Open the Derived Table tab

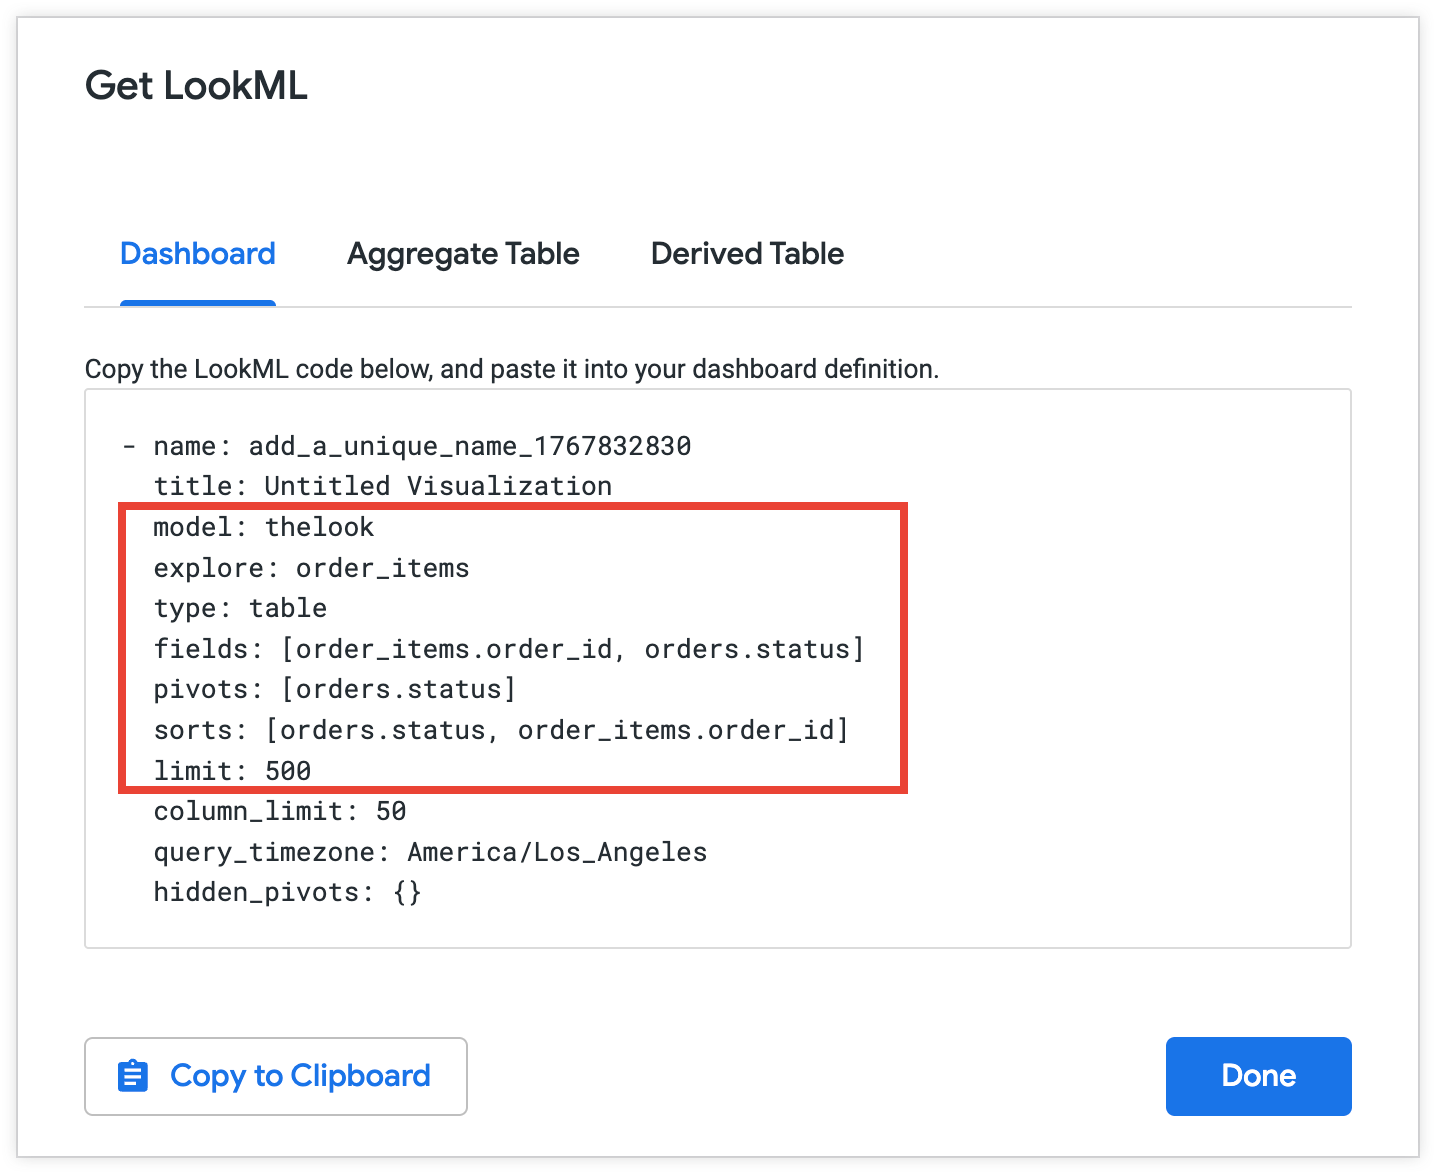pyautogui.click(x=747, y=254)
